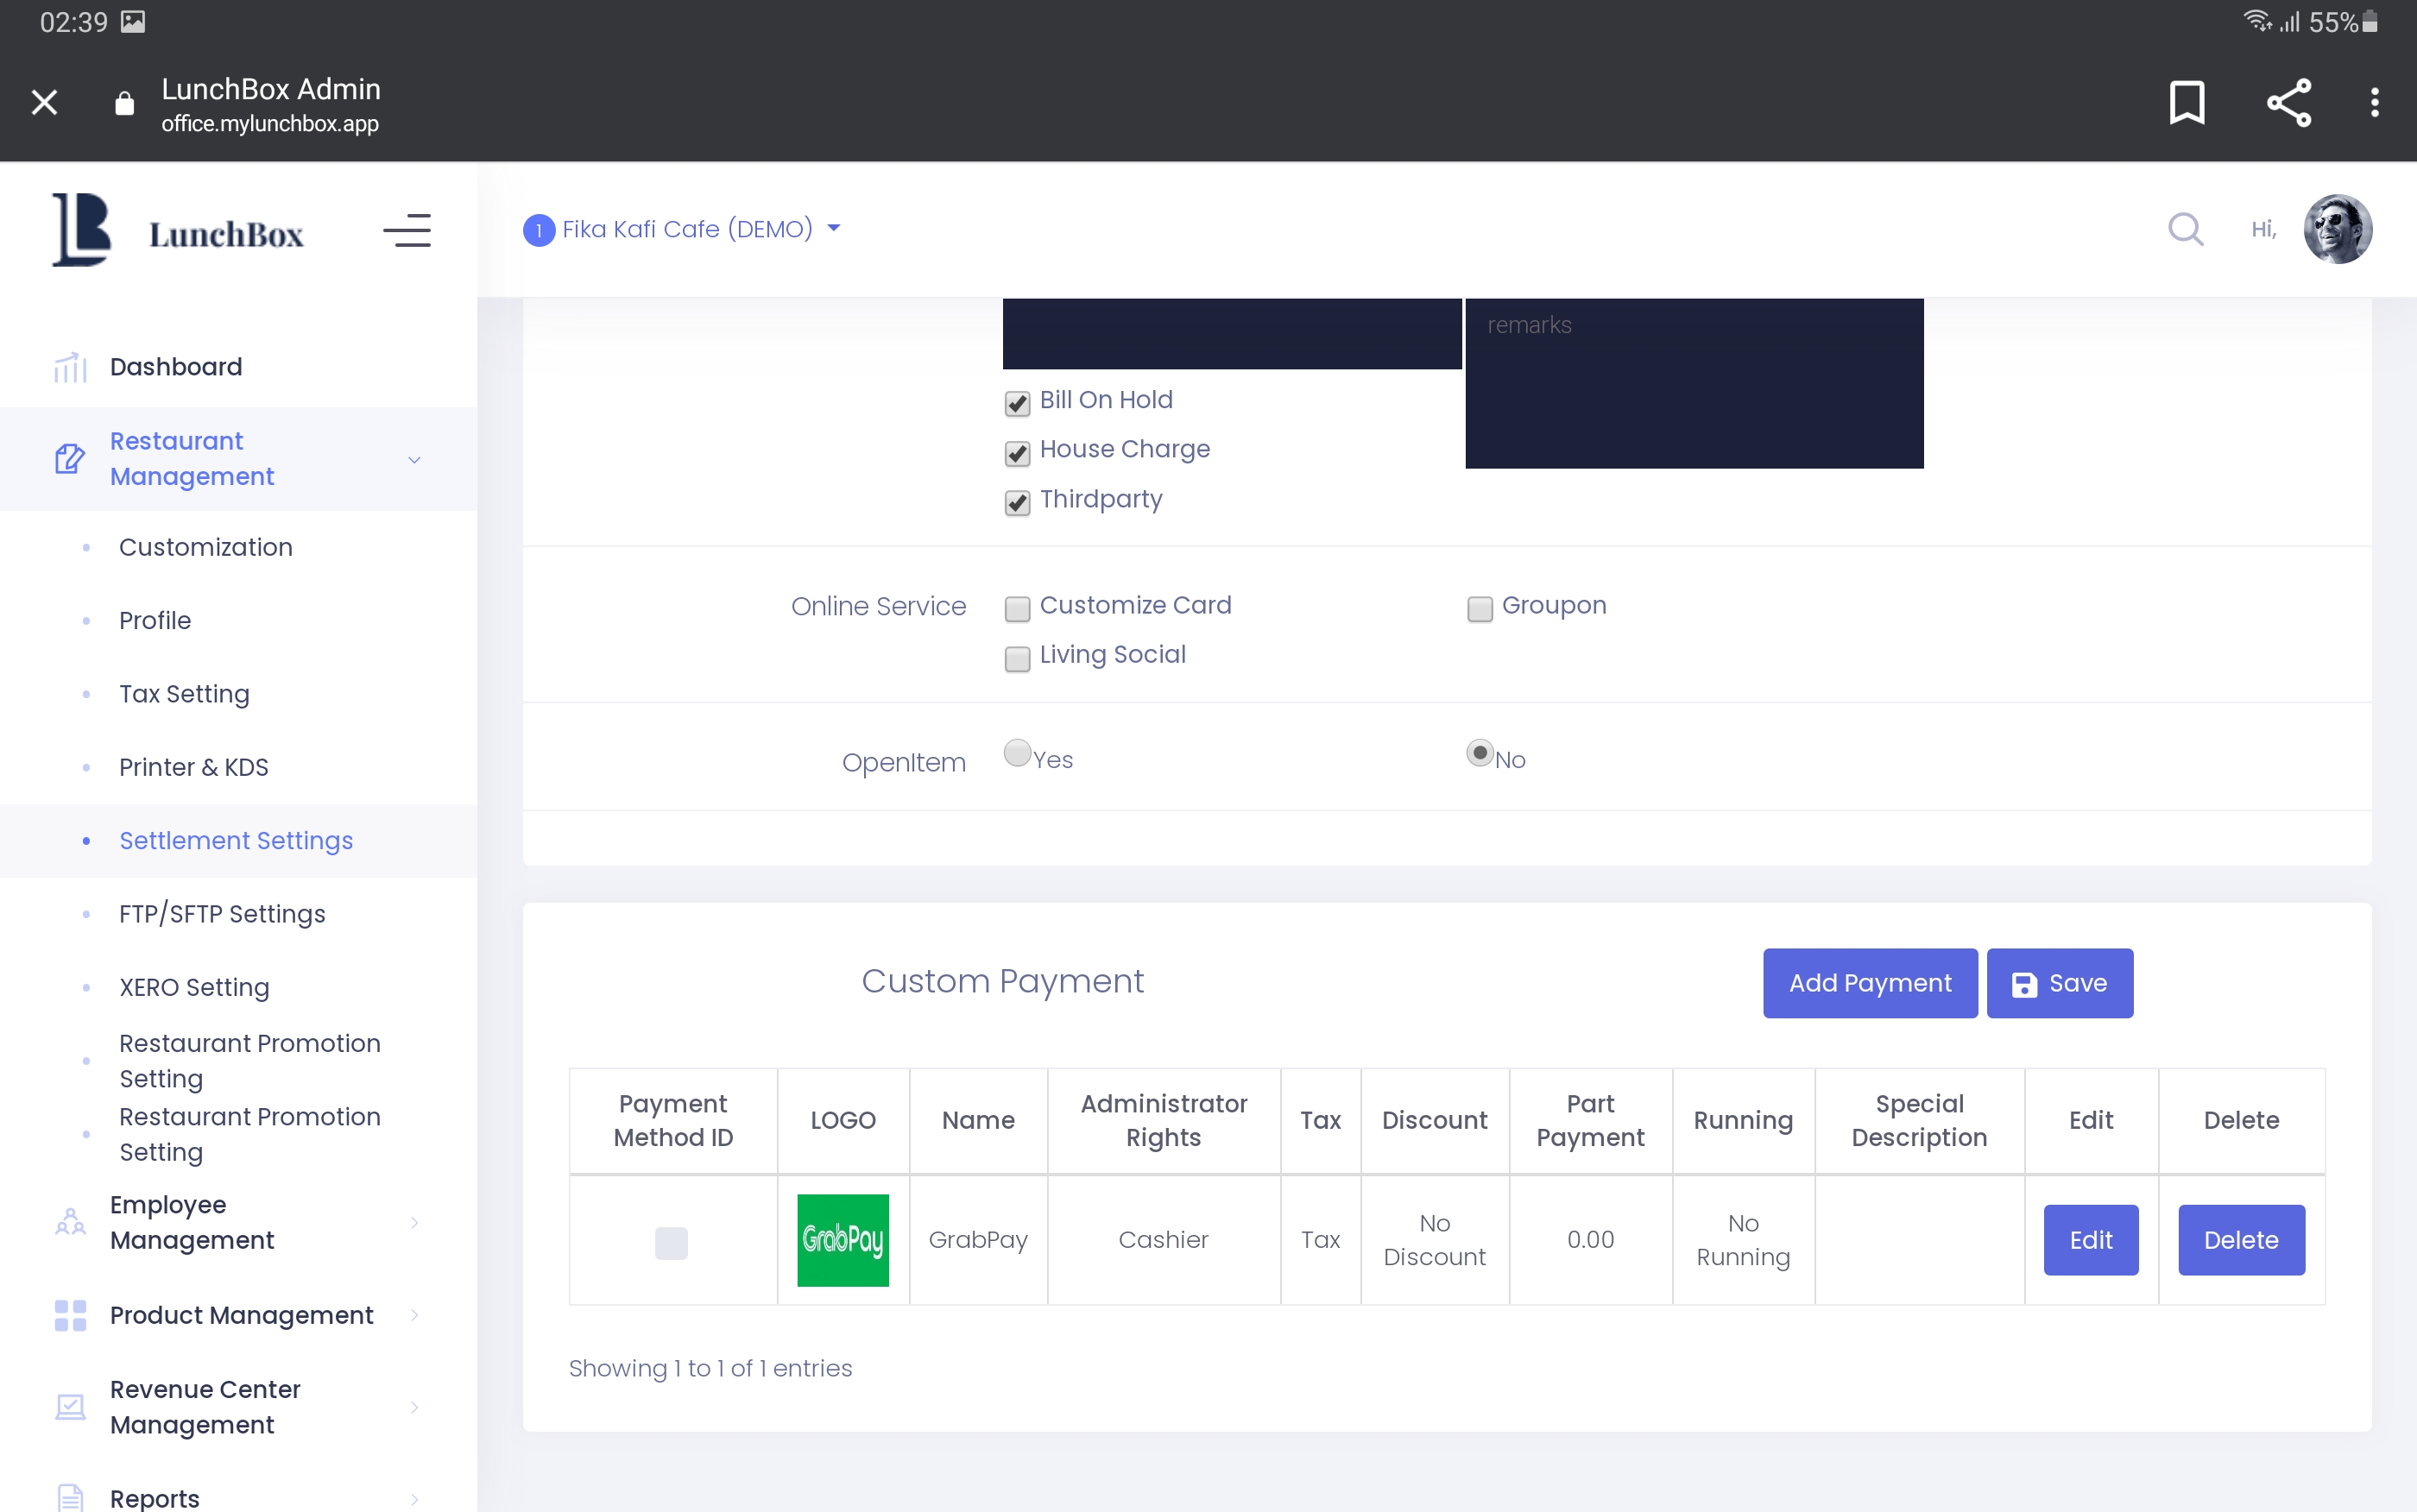
Task: Go to Printer & KDS page
Action: (x=193, y=767)
